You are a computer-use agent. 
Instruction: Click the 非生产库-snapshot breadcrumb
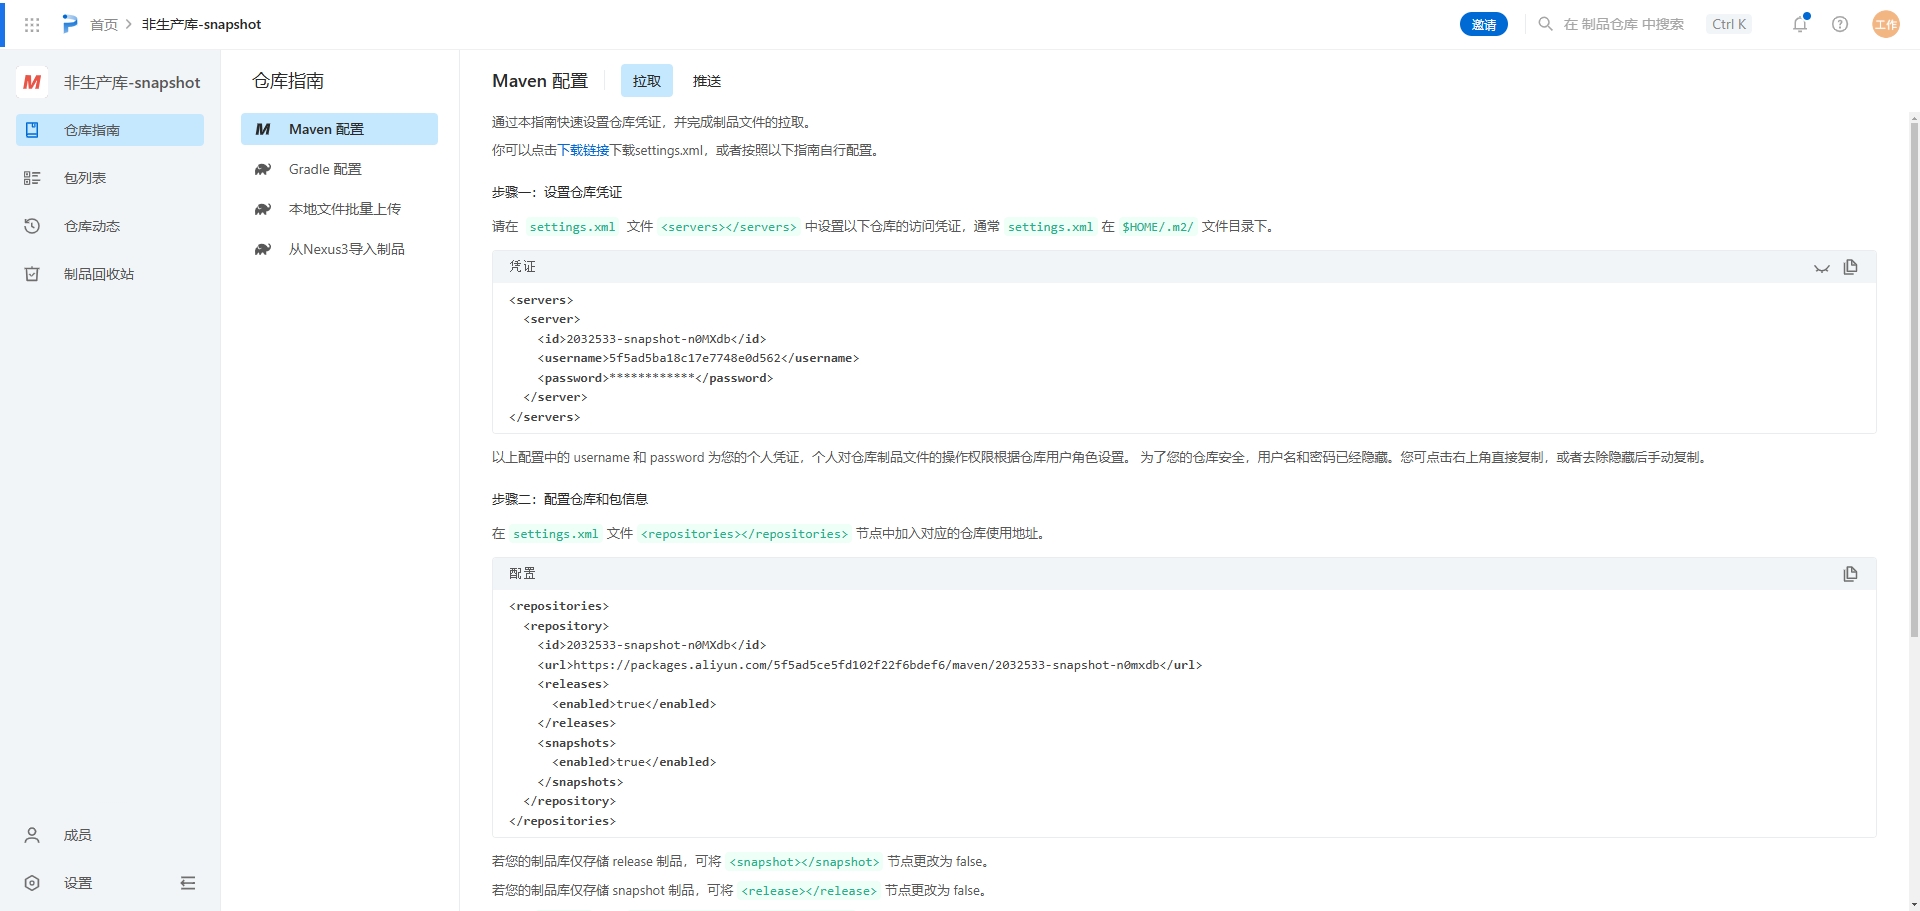click(201, 25)
